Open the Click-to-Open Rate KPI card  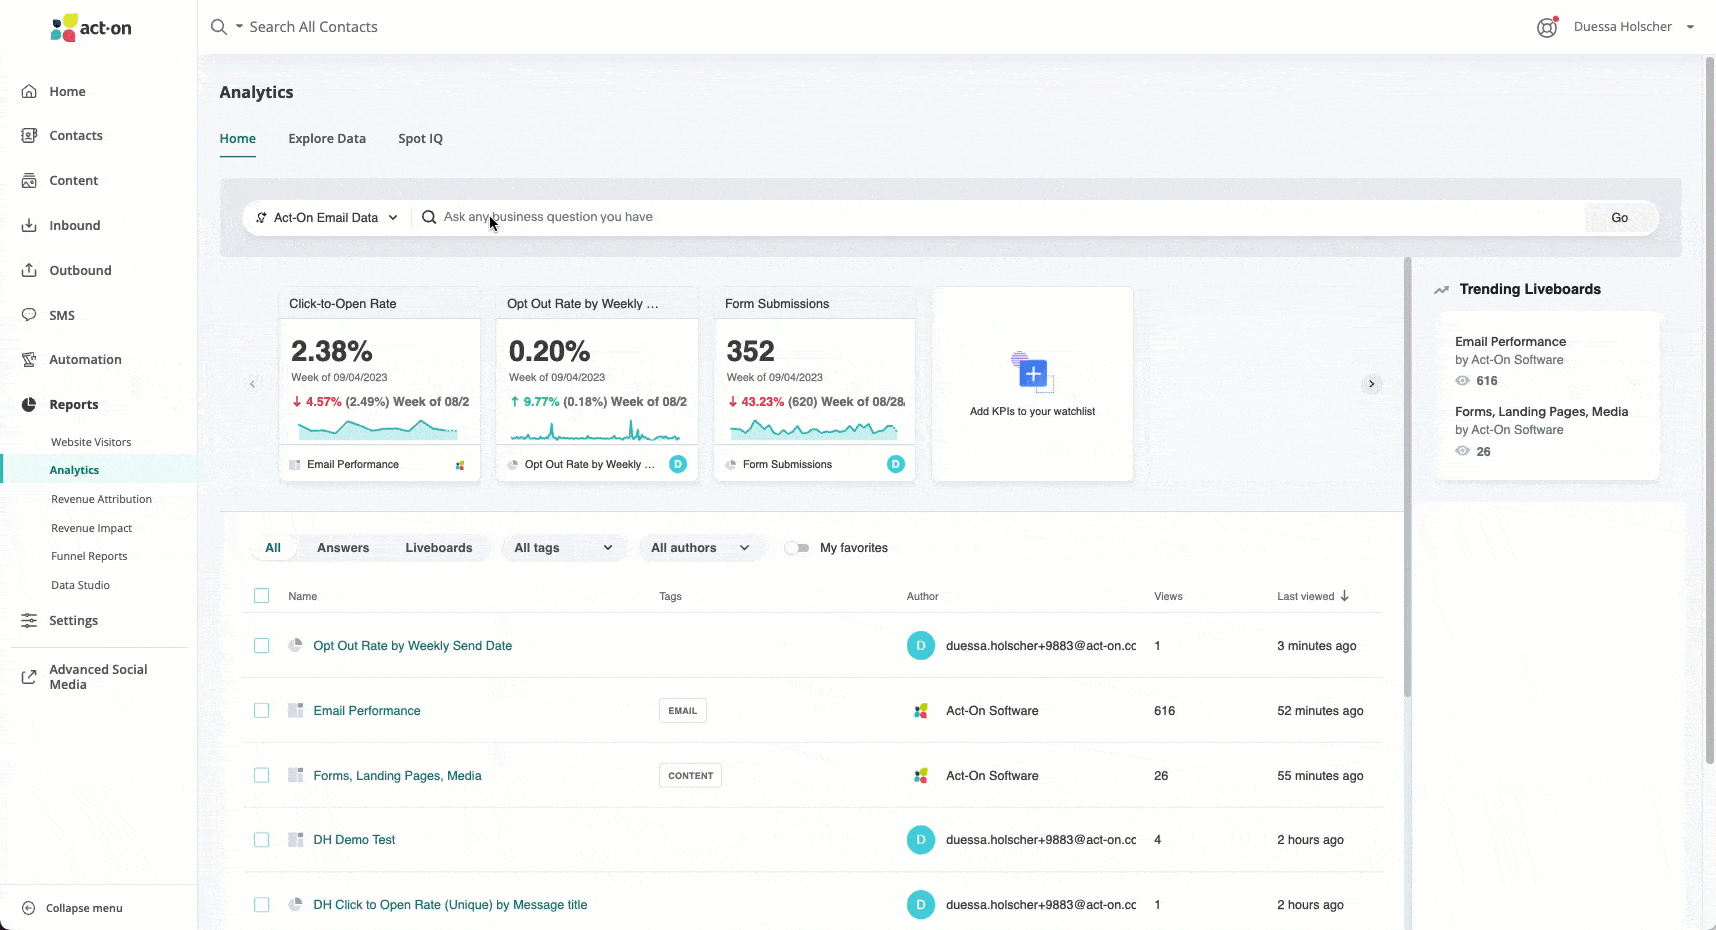point(379,385)
